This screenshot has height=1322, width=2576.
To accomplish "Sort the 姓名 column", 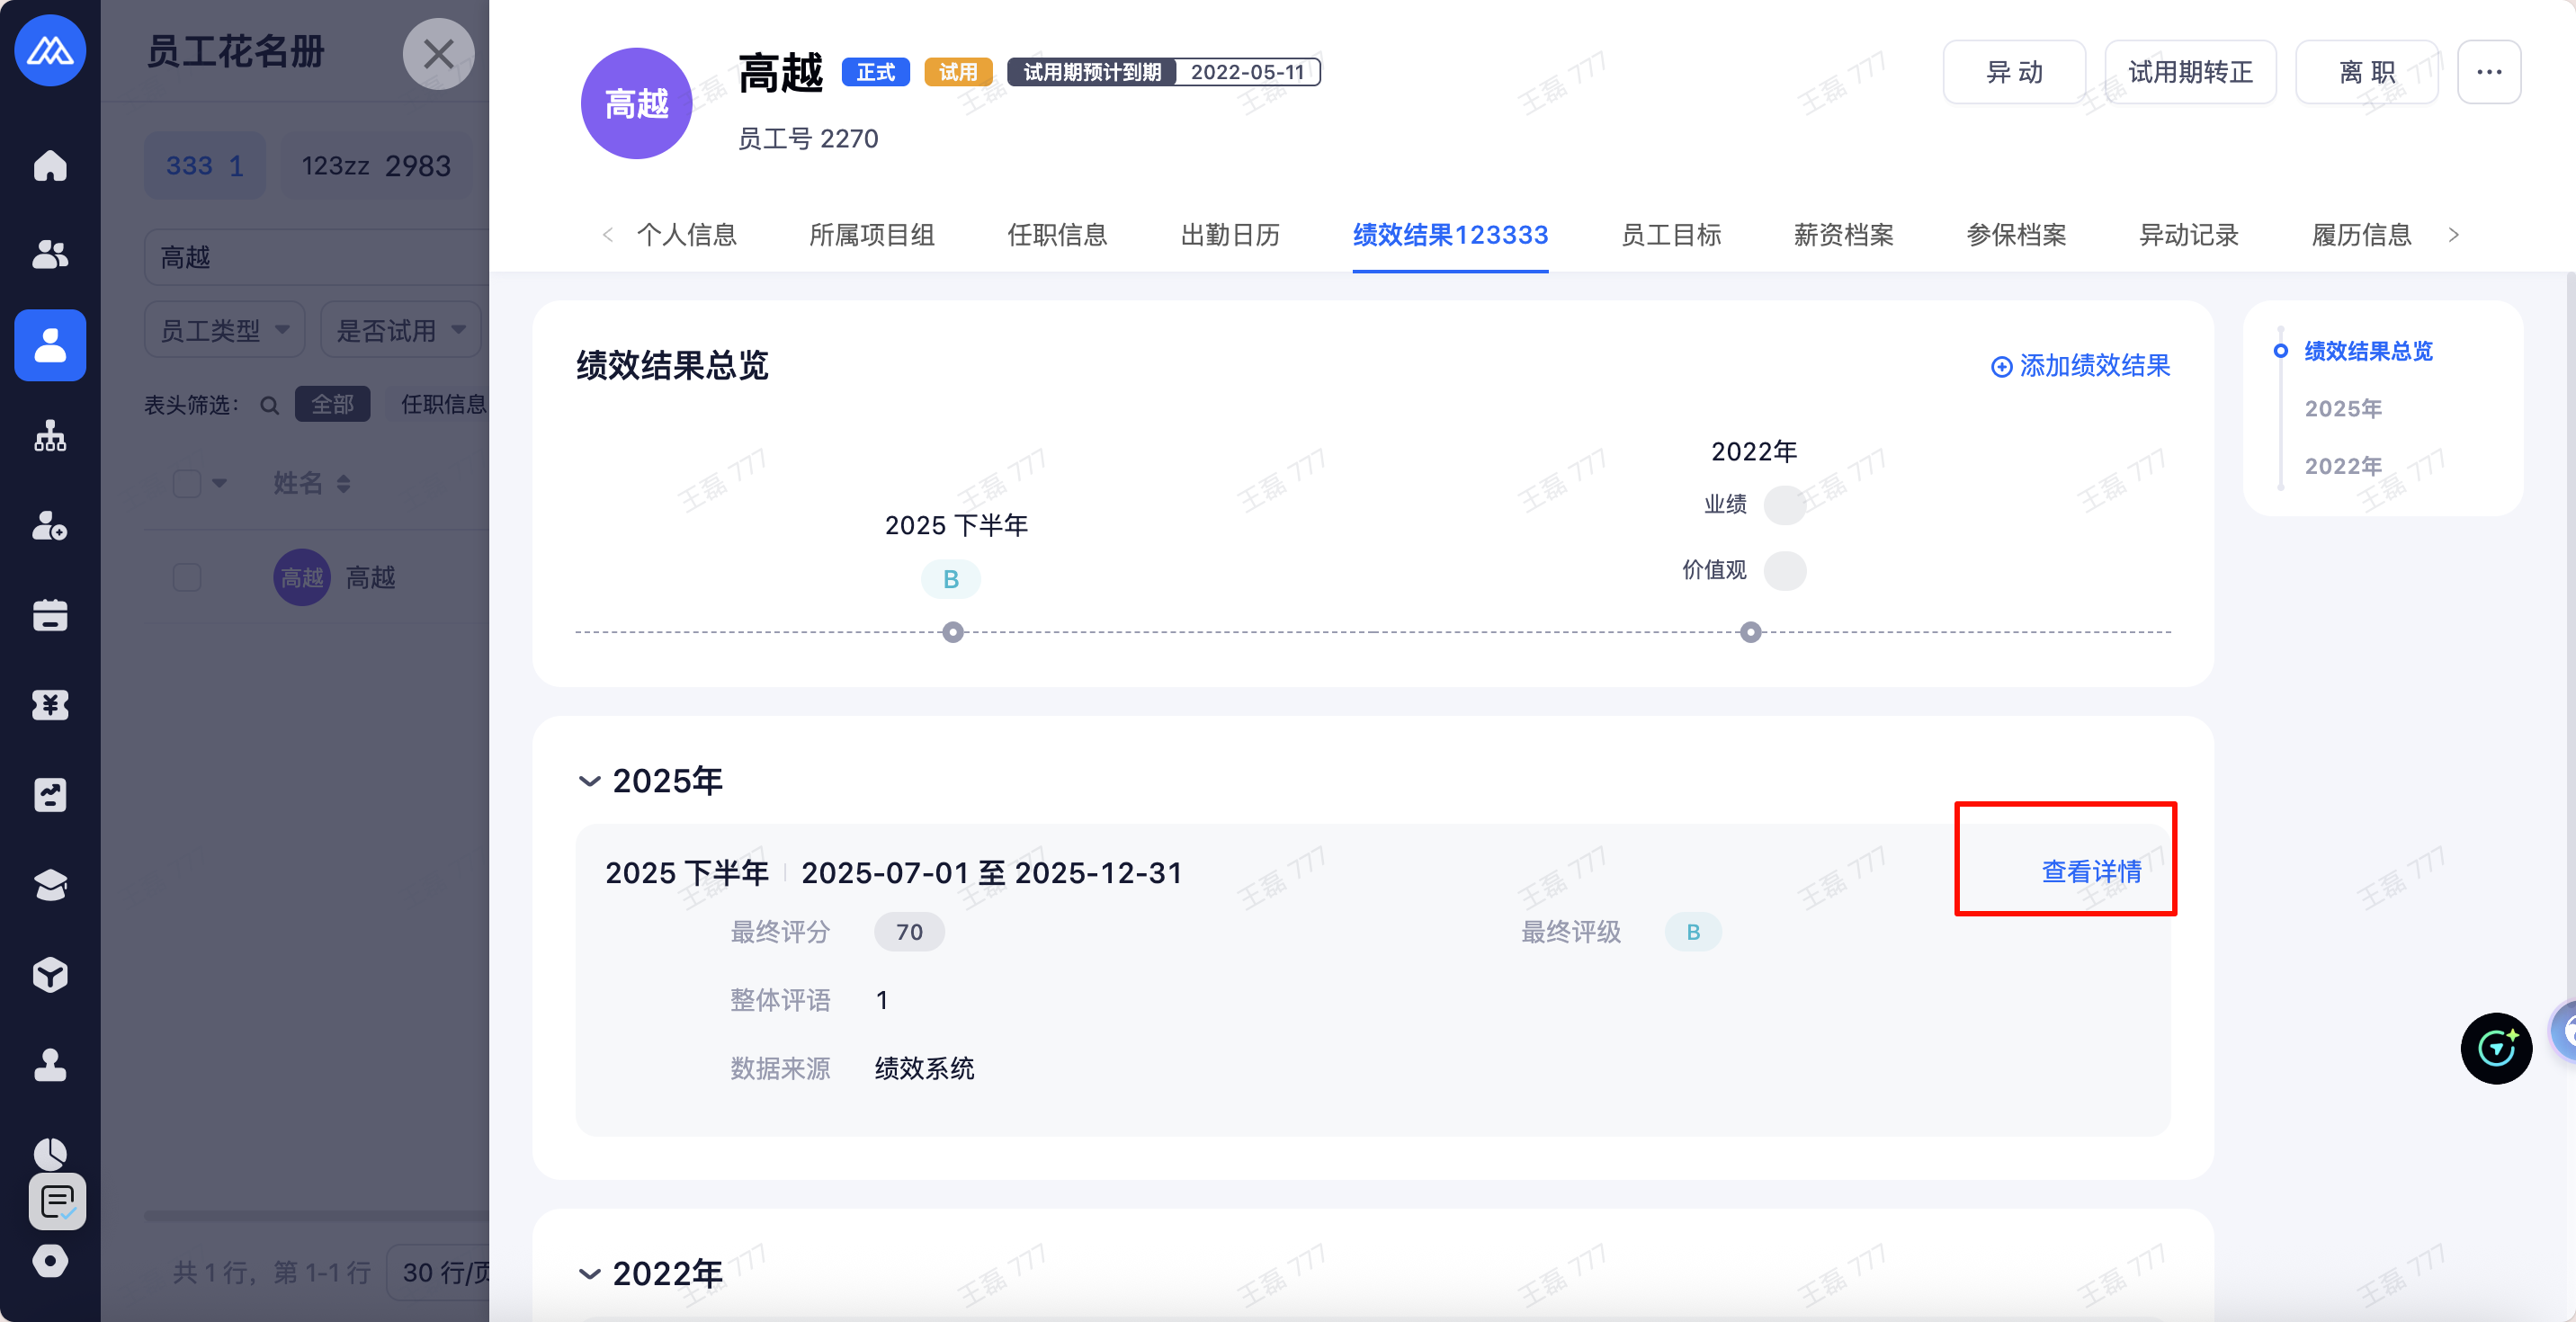I will [x=343, y=484].
